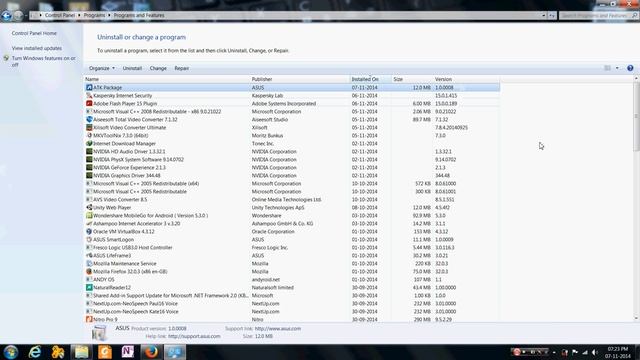Screen dimensions: 640x360
Task: Click the MKVToolNix 7.3.0 icon
Action: [x=89, y=136]
